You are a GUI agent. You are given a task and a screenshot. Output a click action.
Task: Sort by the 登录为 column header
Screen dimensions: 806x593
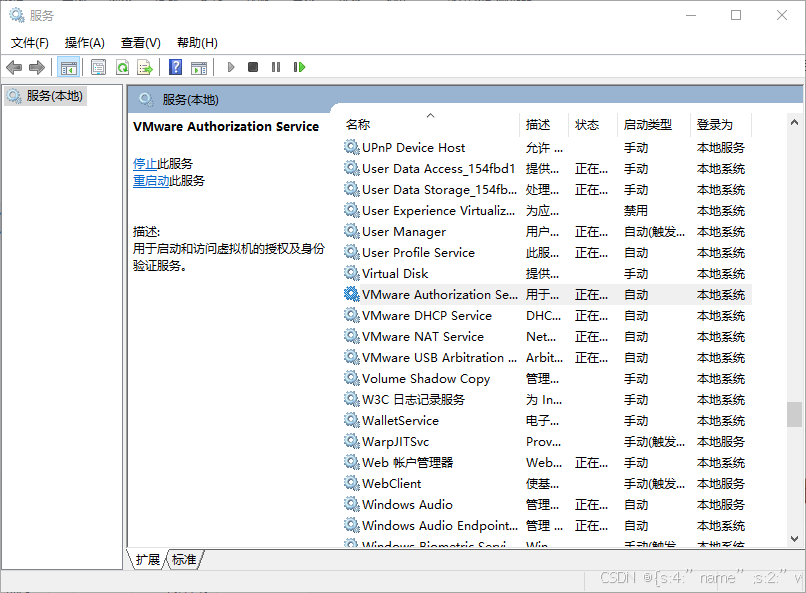pos(721,124)
